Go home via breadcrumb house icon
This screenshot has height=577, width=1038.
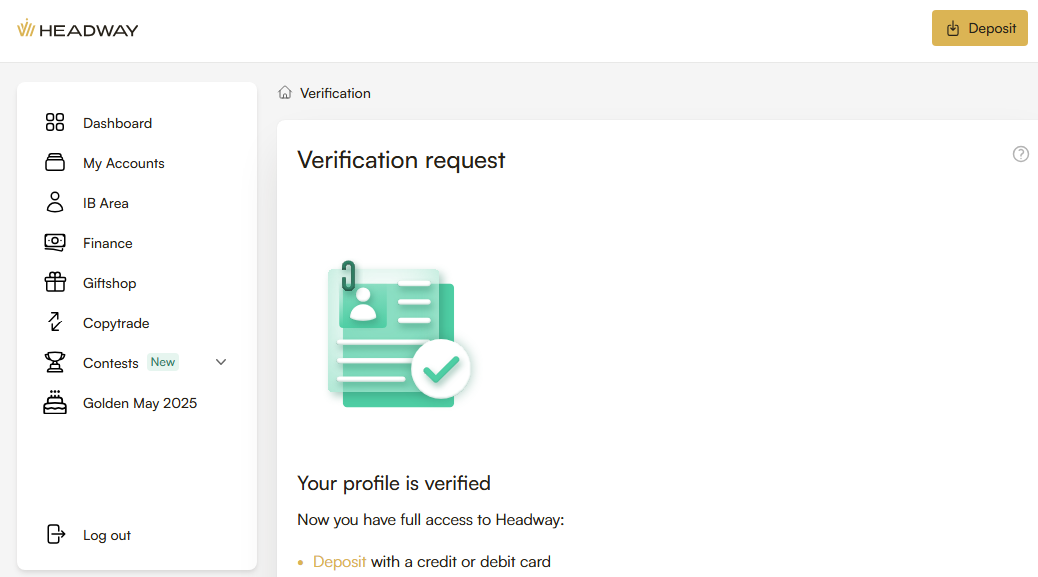click(x=285, y=93)
